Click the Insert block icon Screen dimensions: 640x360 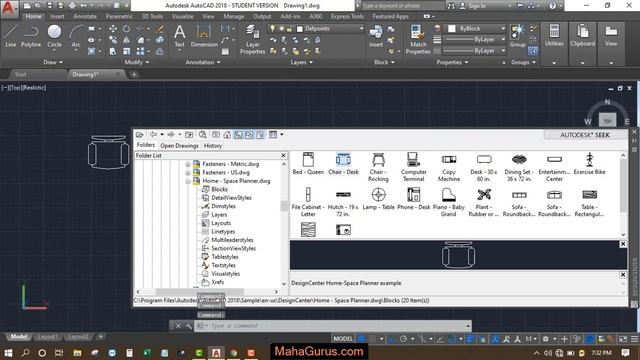click(376, 36)
